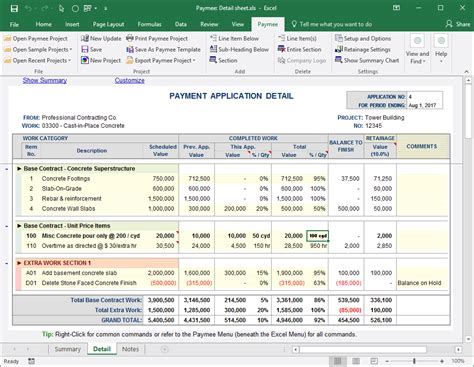Switch to Normal view in status bar
Image resolution: width=474 pixels, height=367 pixels.
pos(338,361)
